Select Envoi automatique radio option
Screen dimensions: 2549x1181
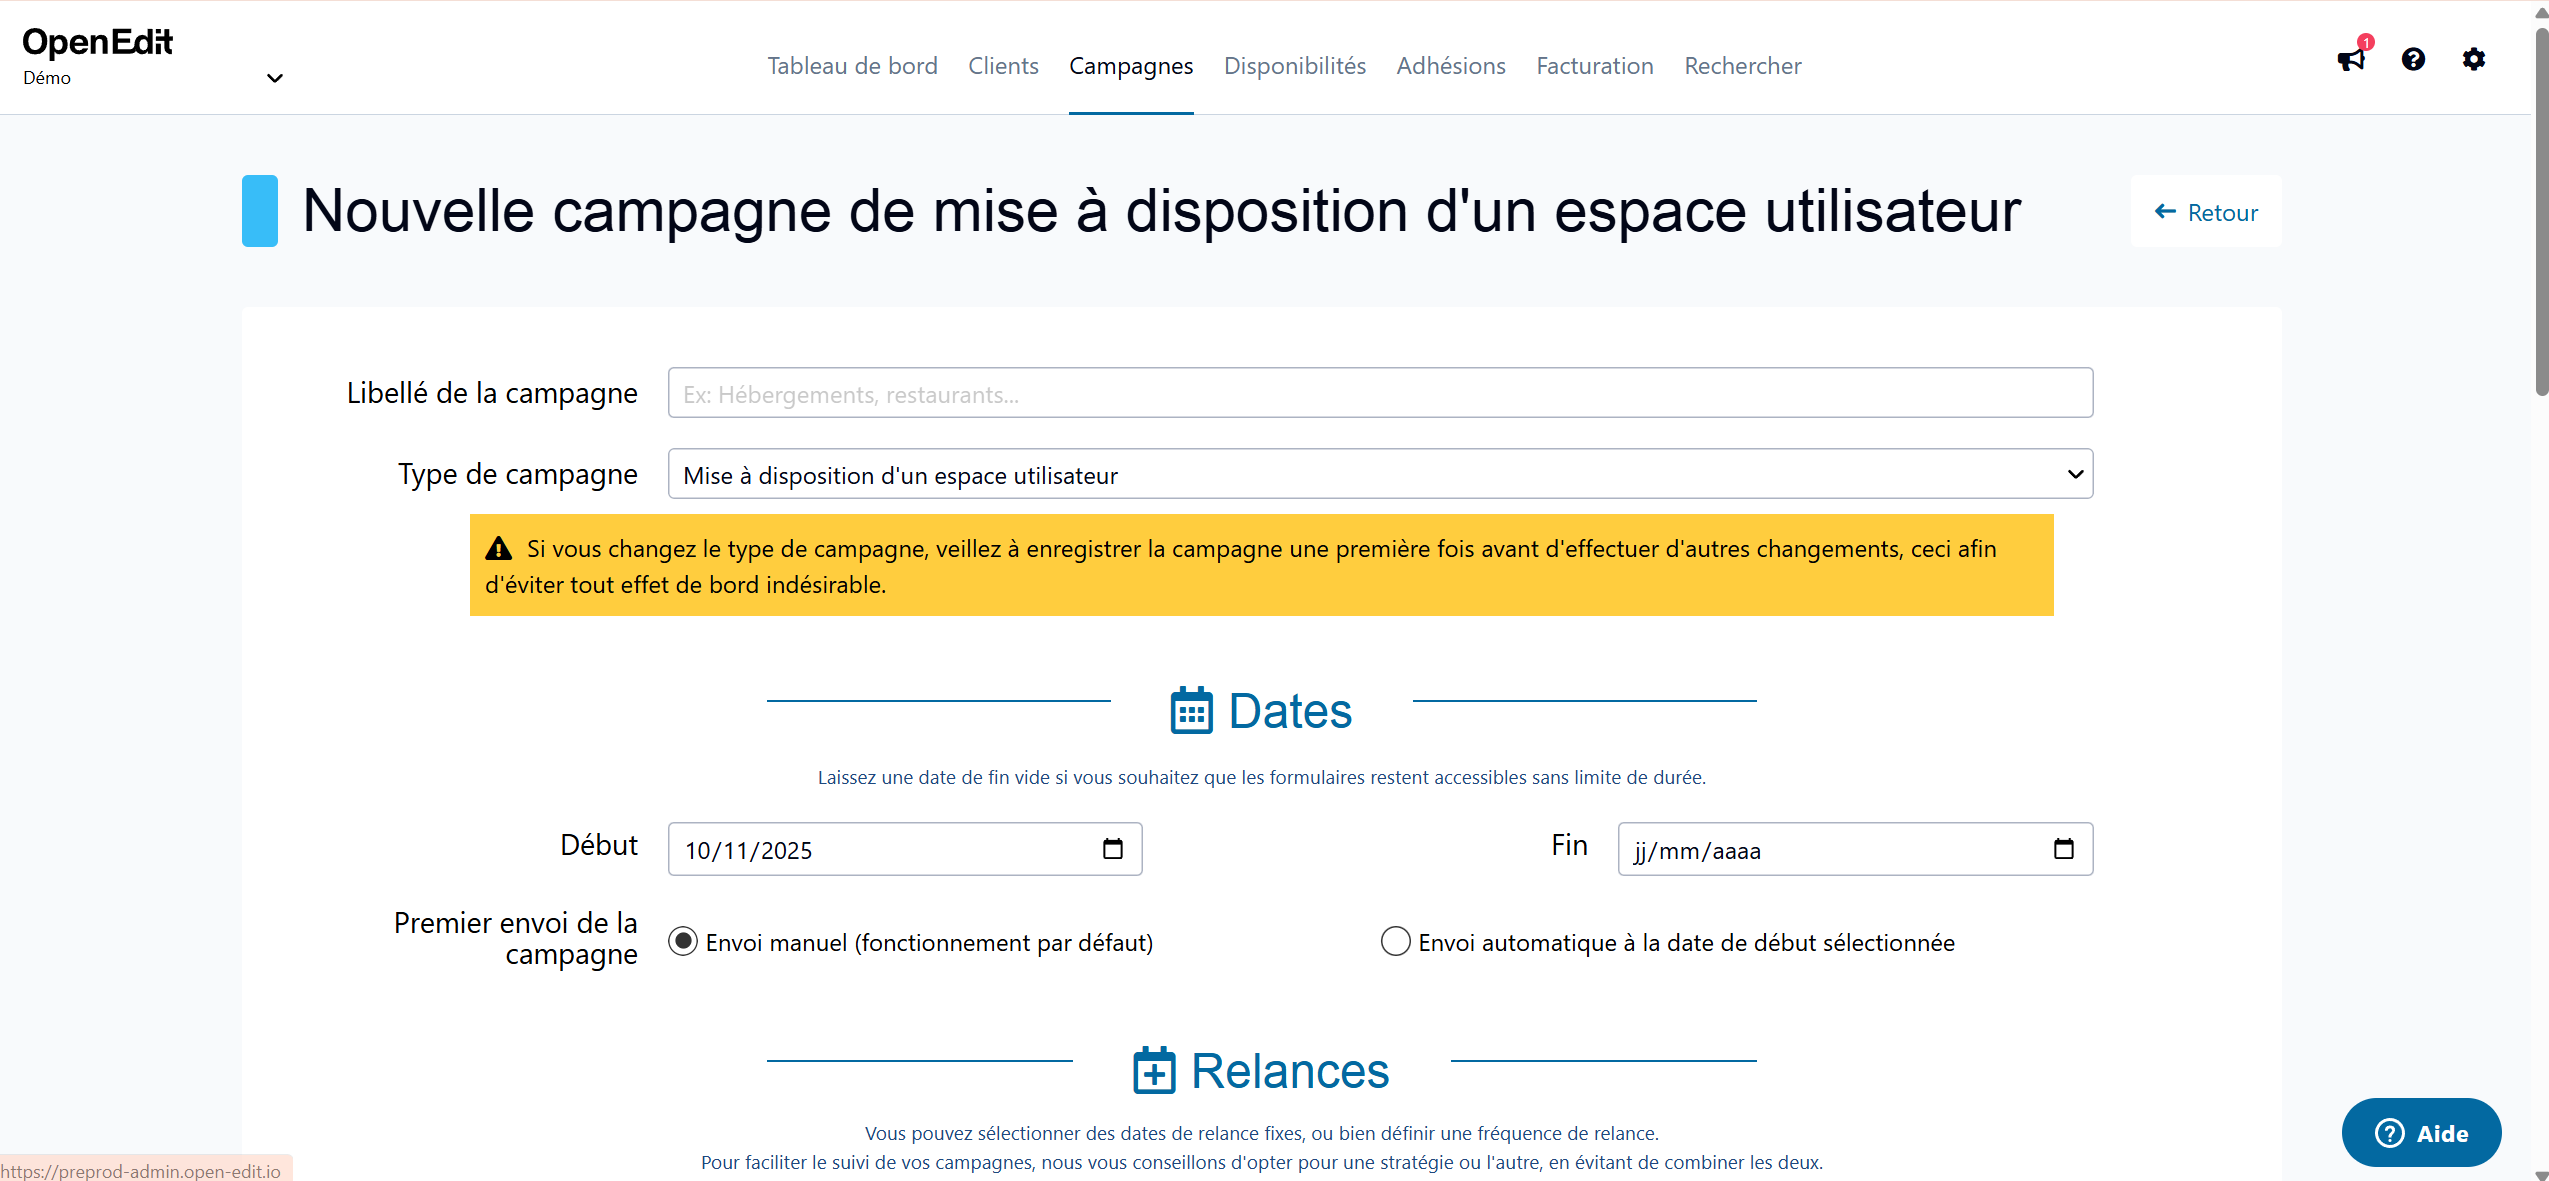coord(1395,942)
